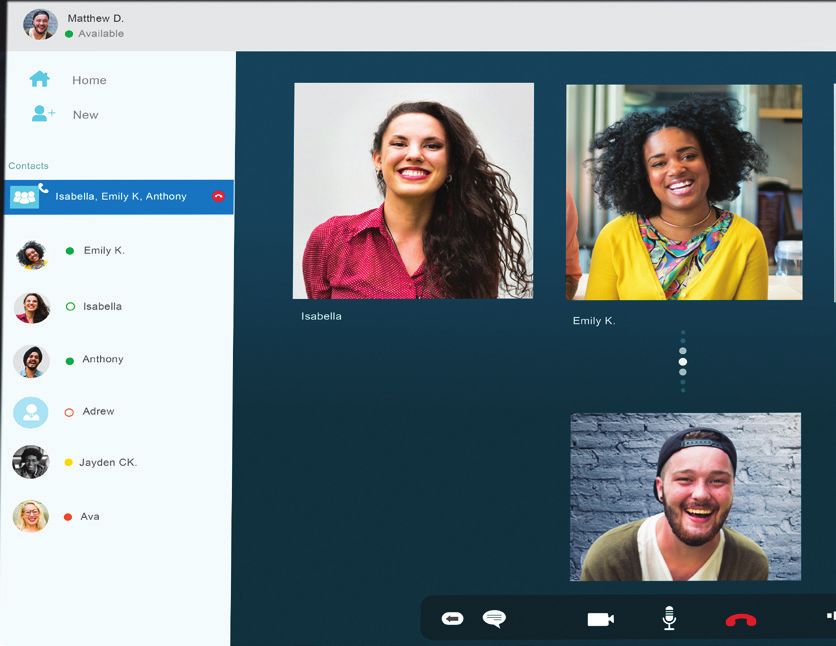The image size is (836, 646).
Task: Open Jayden CK. in contacts list
Action: click(108, 463)
